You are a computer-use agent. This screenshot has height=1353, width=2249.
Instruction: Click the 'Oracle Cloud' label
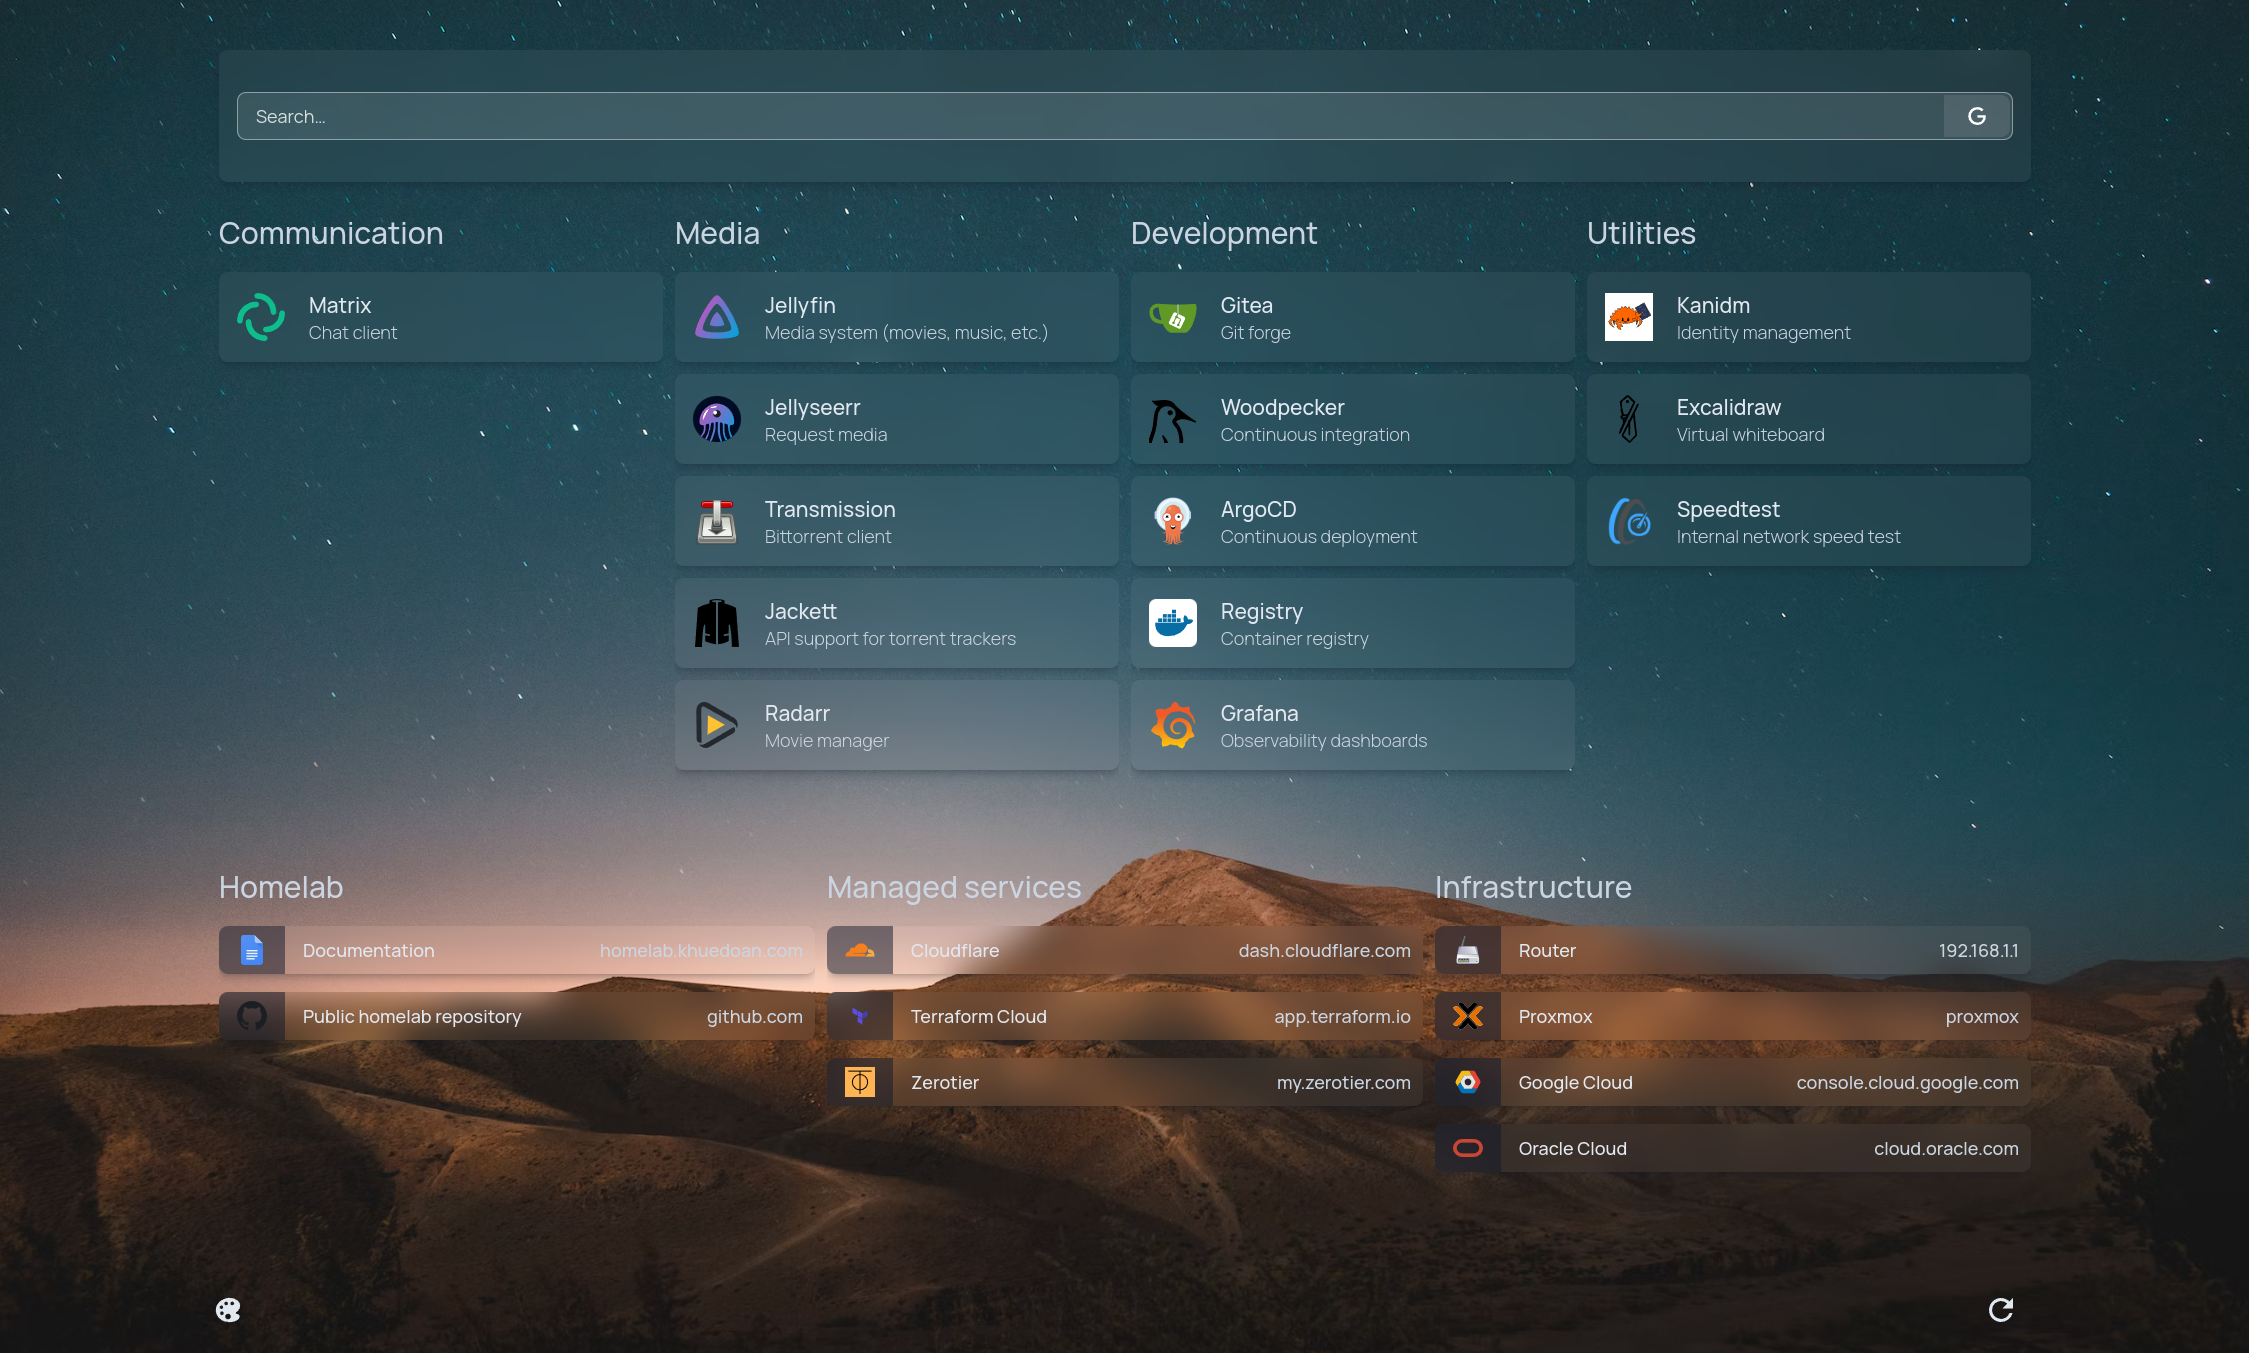pos(1572,1148)
